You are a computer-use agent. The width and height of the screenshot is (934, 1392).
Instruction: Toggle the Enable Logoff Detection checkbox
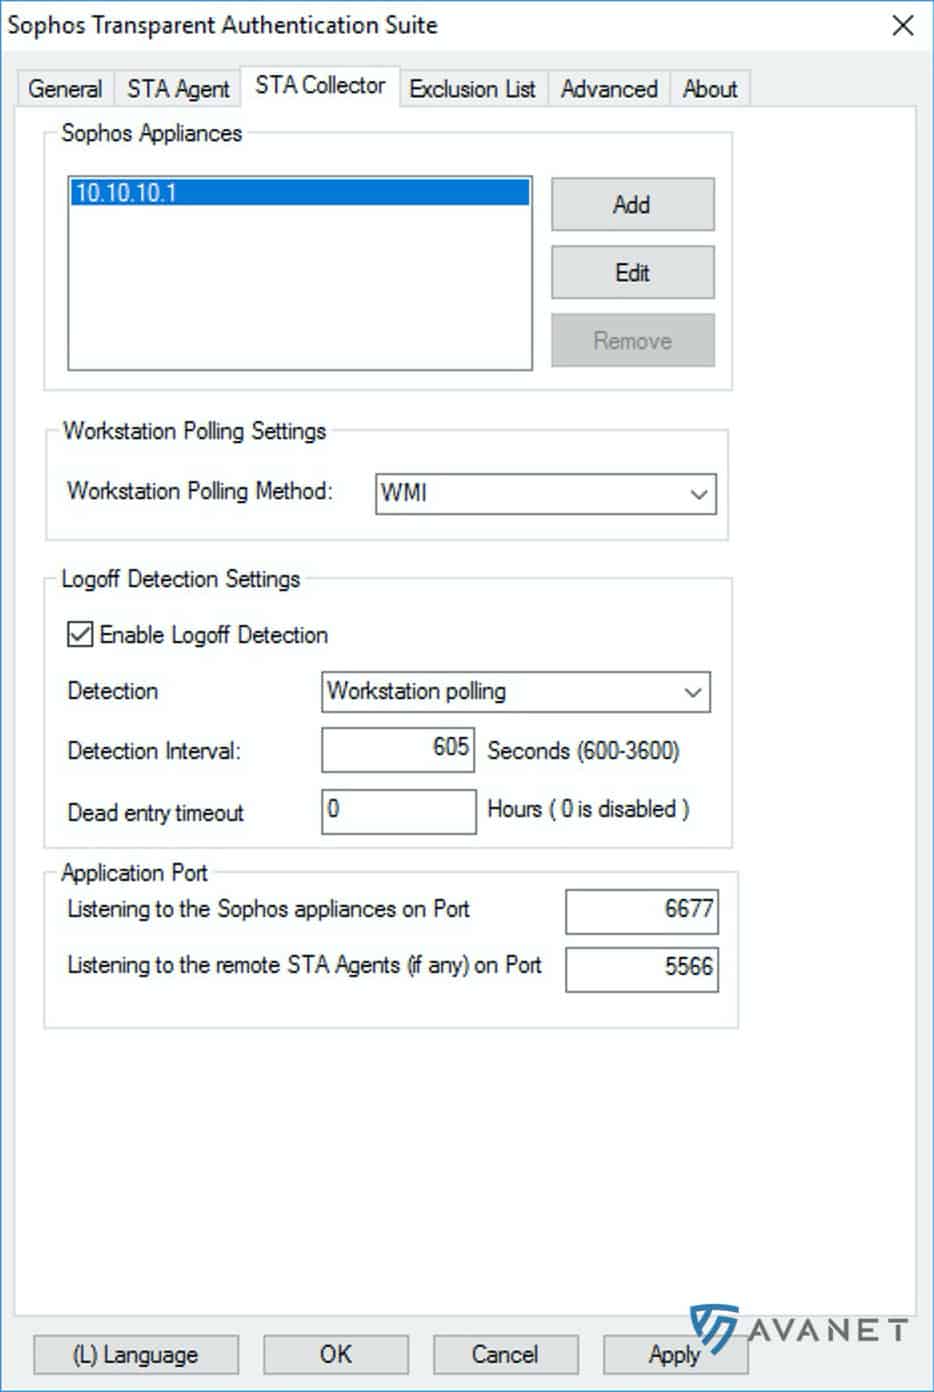click(x=80, y=634)
